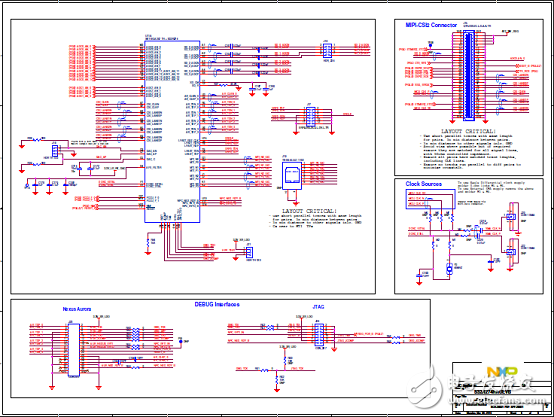Select the crystal oscillator symbol in Clock Sources

[x=449, y=269]
